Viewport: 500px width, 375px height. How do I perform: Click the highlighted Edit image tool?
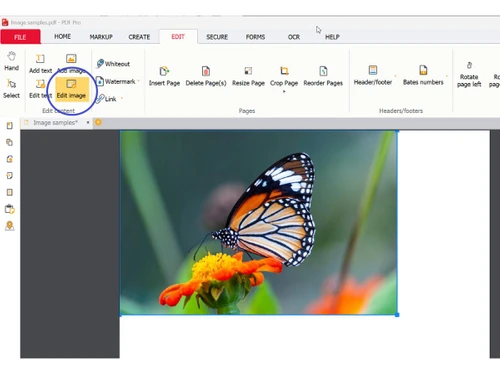point(71,89)
